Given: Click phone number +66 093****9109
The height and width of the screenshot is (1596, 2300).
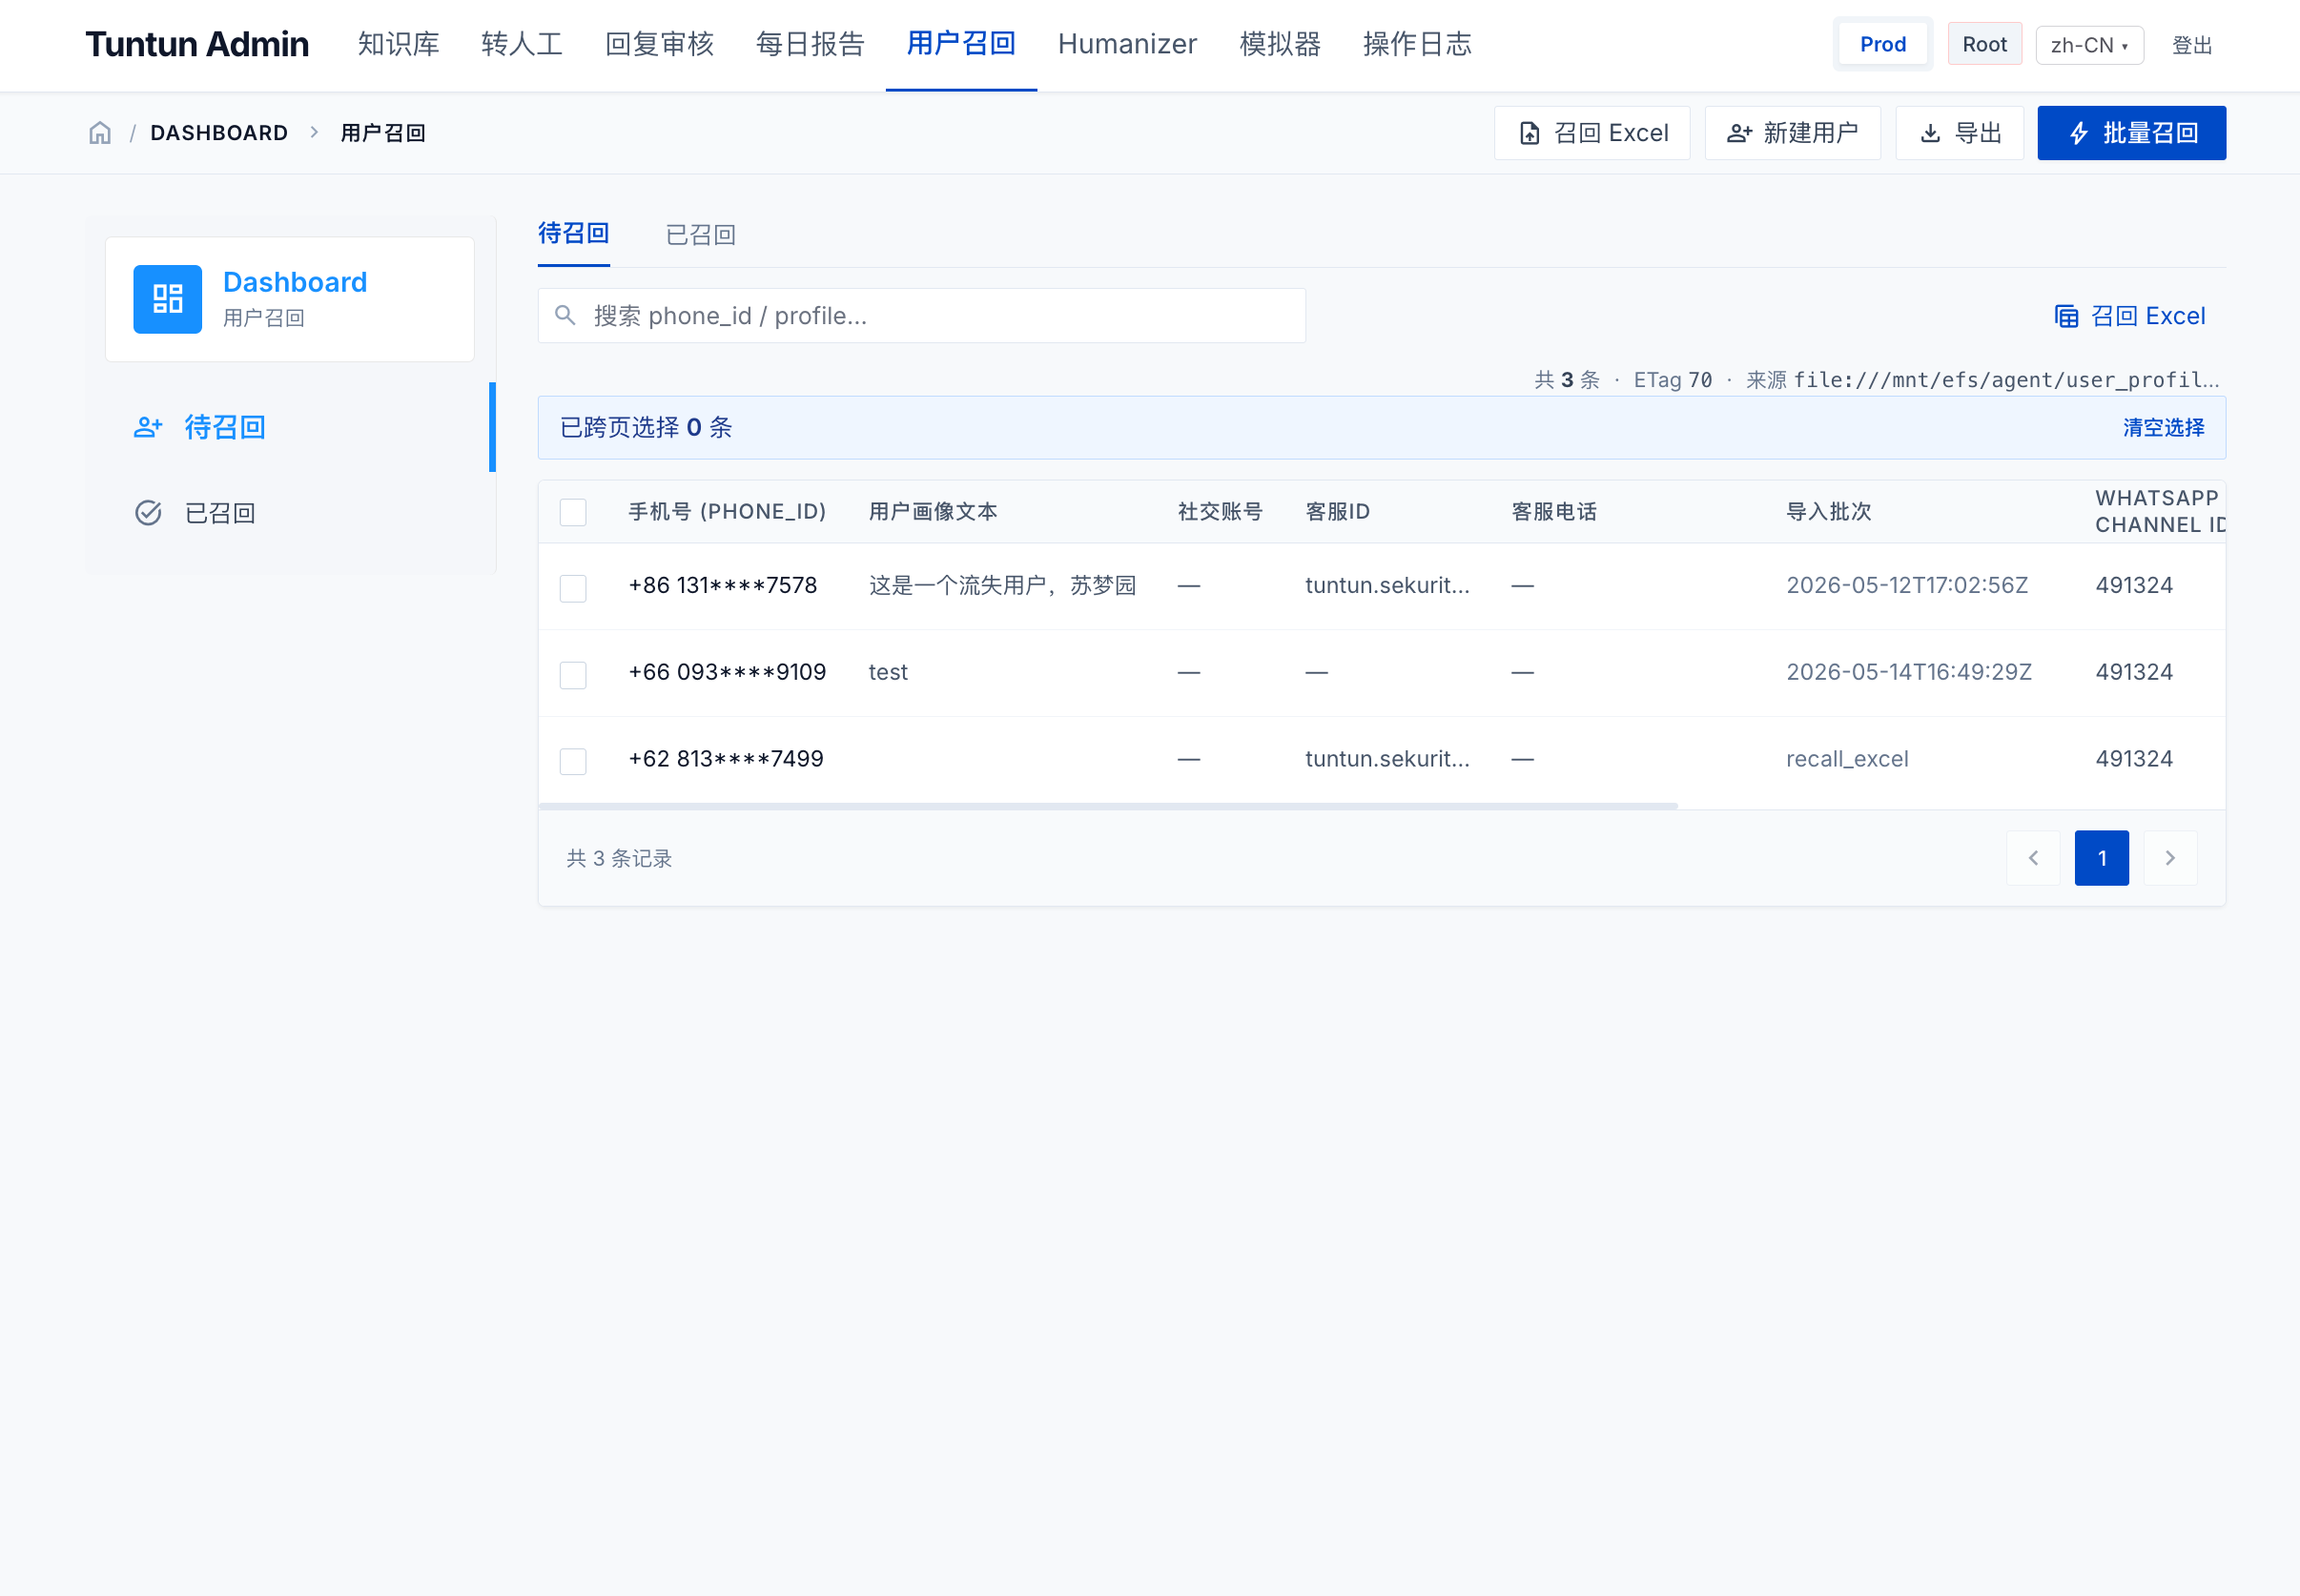Looking at the screenshot, I should (x=727, y=672).
